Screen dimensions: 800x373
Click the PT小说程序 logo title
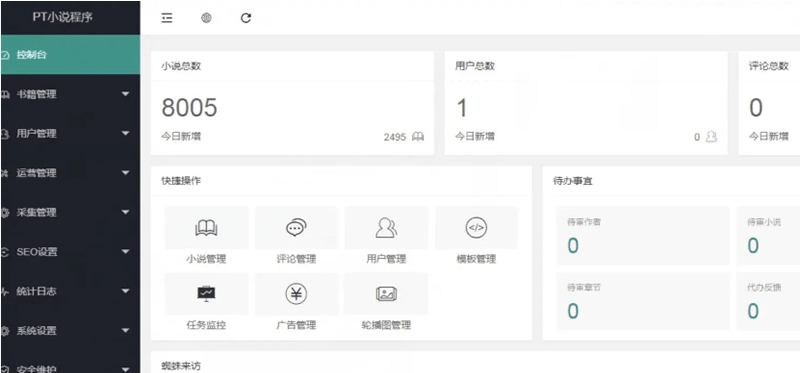[x=63, y=17]
